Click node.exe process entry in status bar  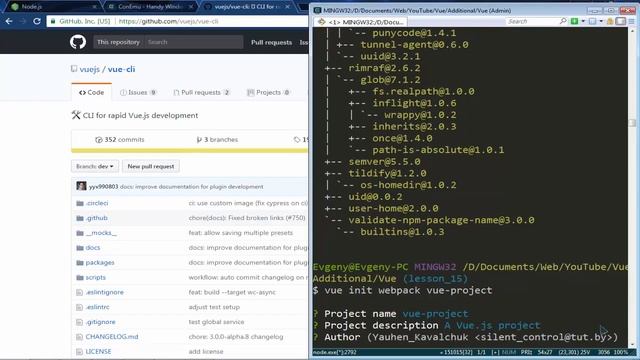[335, 352]
